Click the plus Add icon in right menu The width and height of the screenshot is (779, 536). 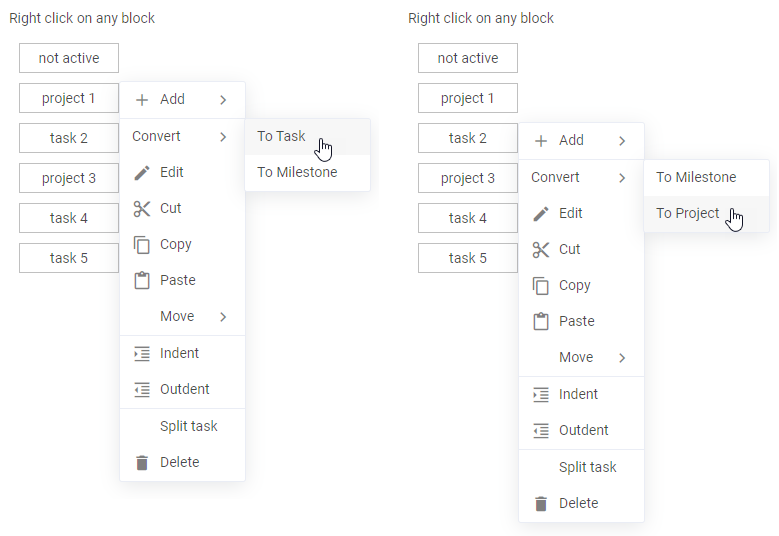[x=541, y=140]
